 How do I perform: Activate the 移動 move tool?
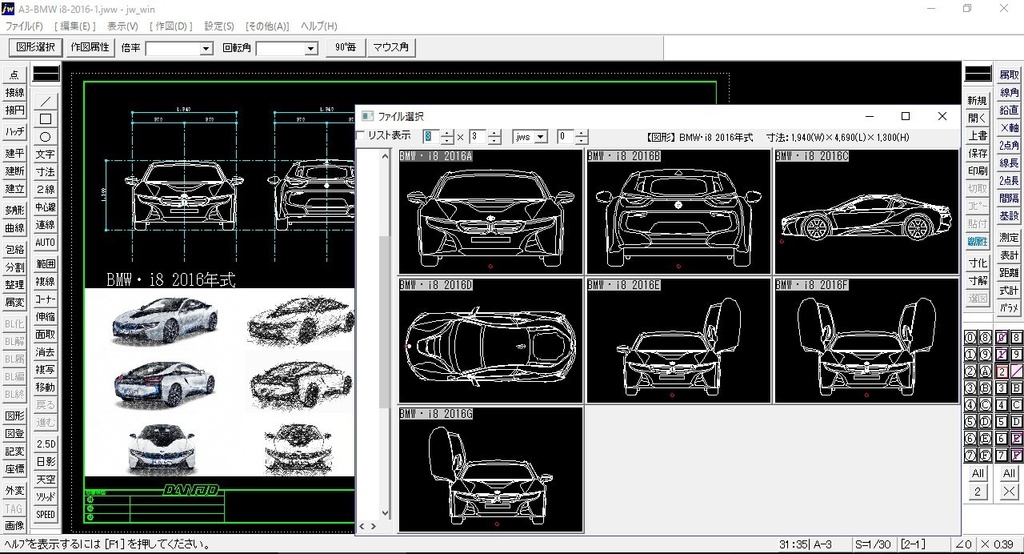[45, 387]
